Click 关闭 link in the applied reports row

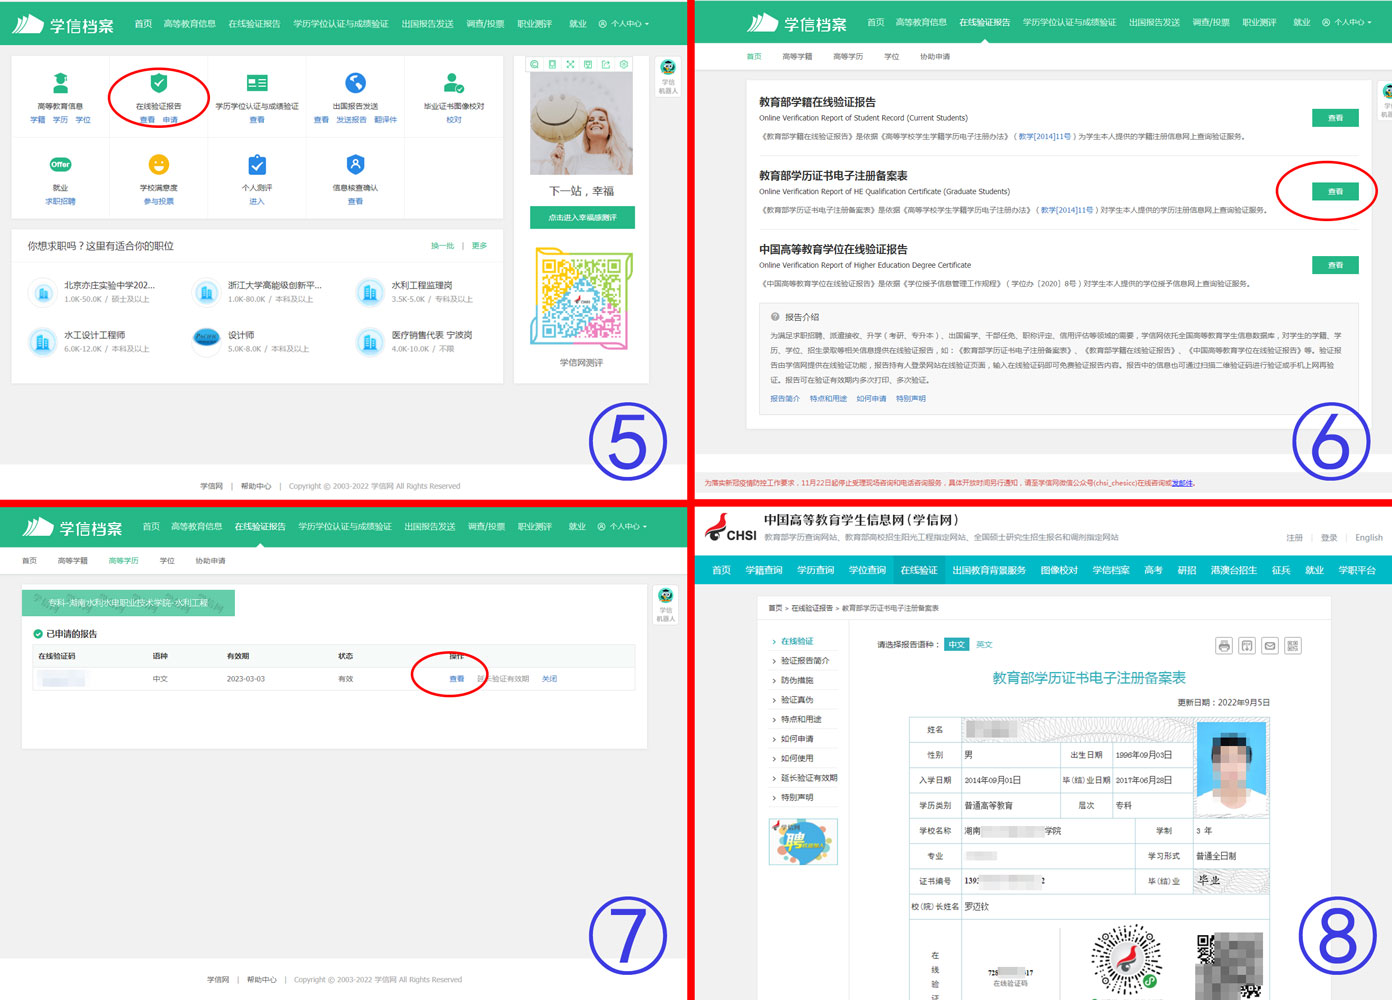[549, 679]
